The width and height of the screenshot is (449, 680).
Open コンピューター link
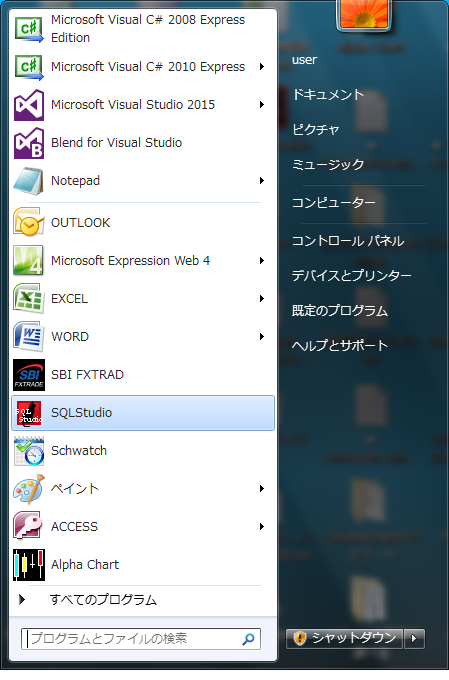tap(334, 203)
